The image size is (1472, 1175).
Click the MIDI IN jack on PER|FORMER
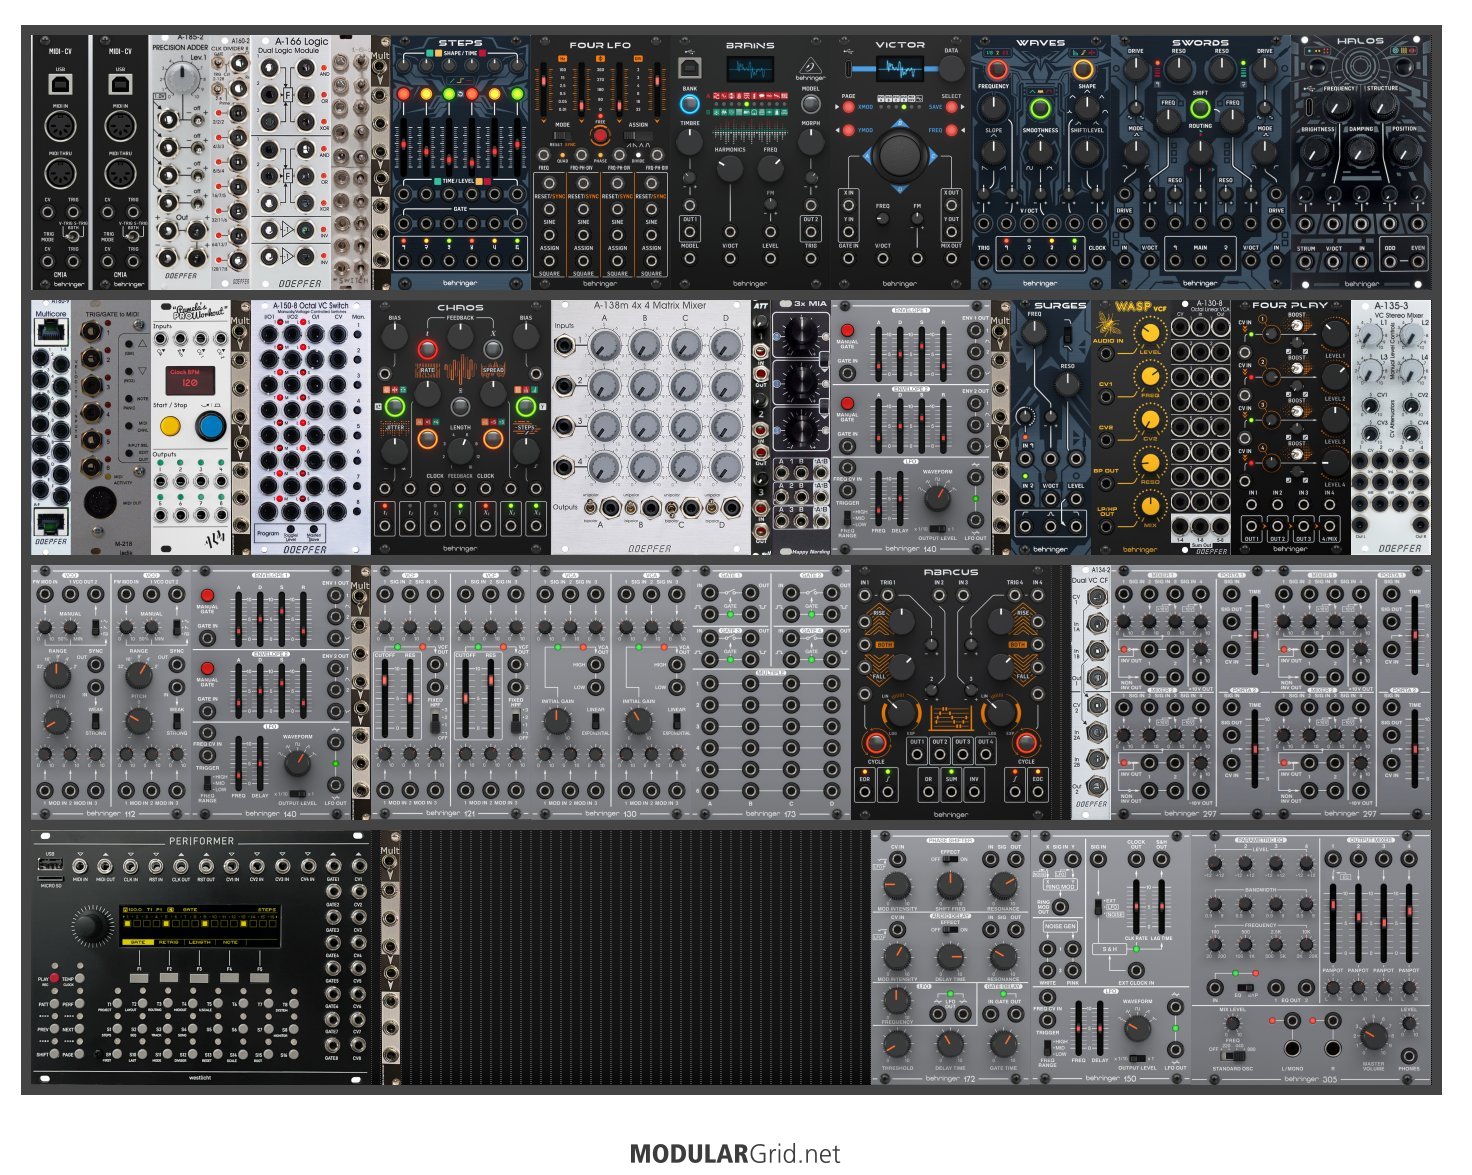[x=80, y=866]
